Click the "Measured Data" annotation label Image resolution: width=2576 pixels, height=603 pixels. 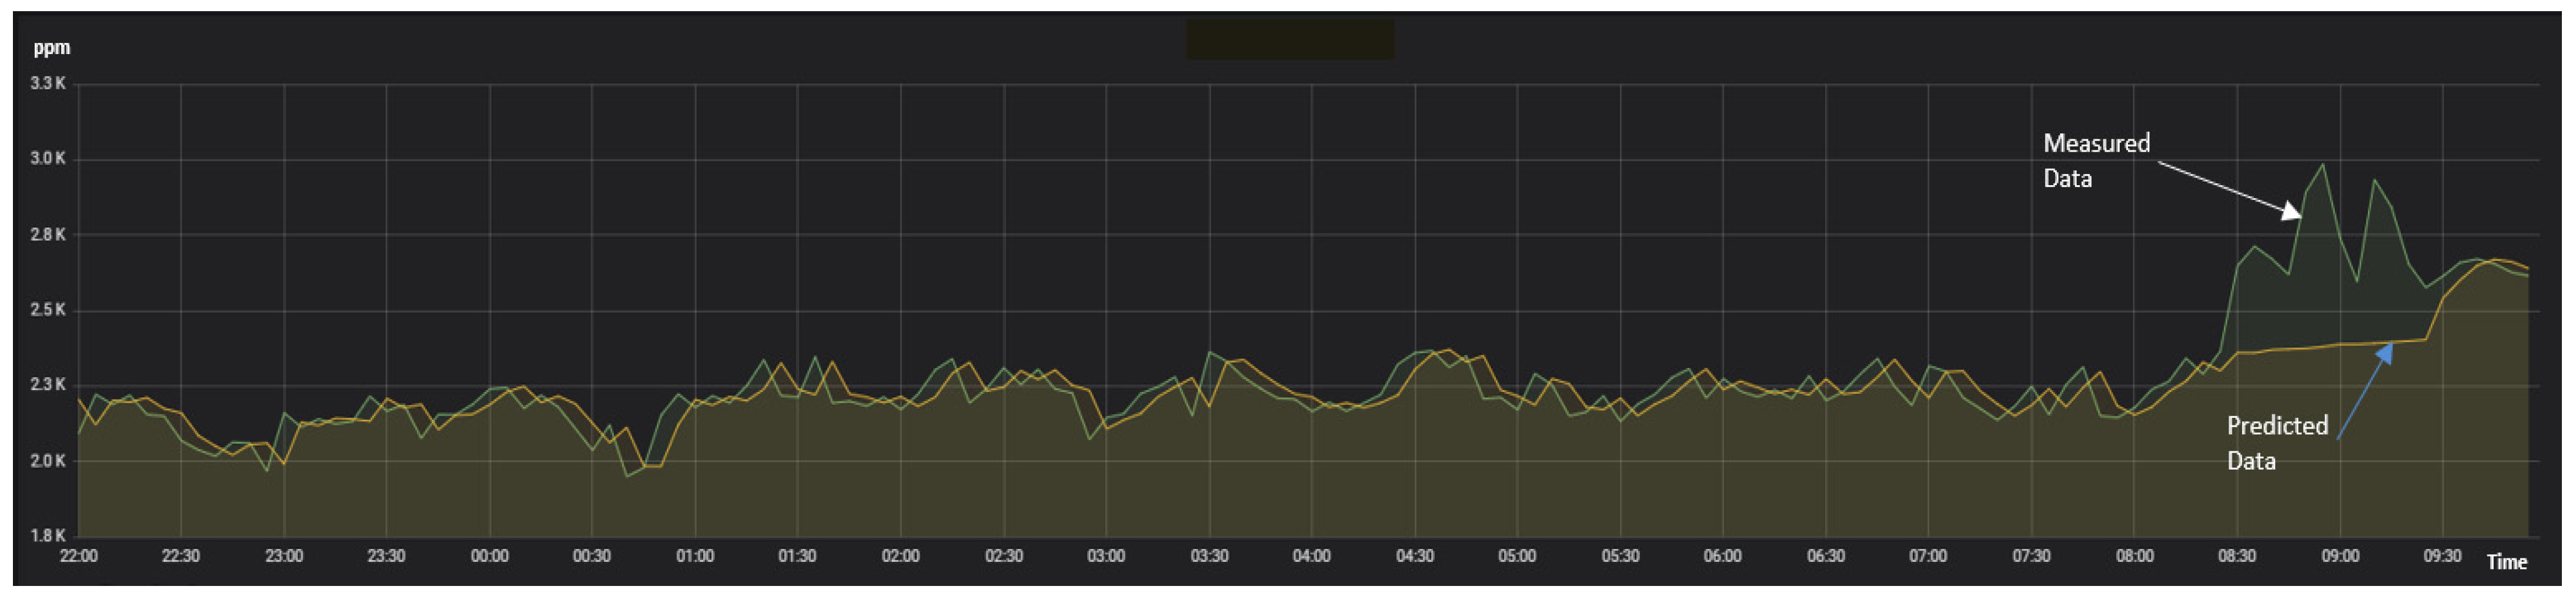tap(2095, 160)
